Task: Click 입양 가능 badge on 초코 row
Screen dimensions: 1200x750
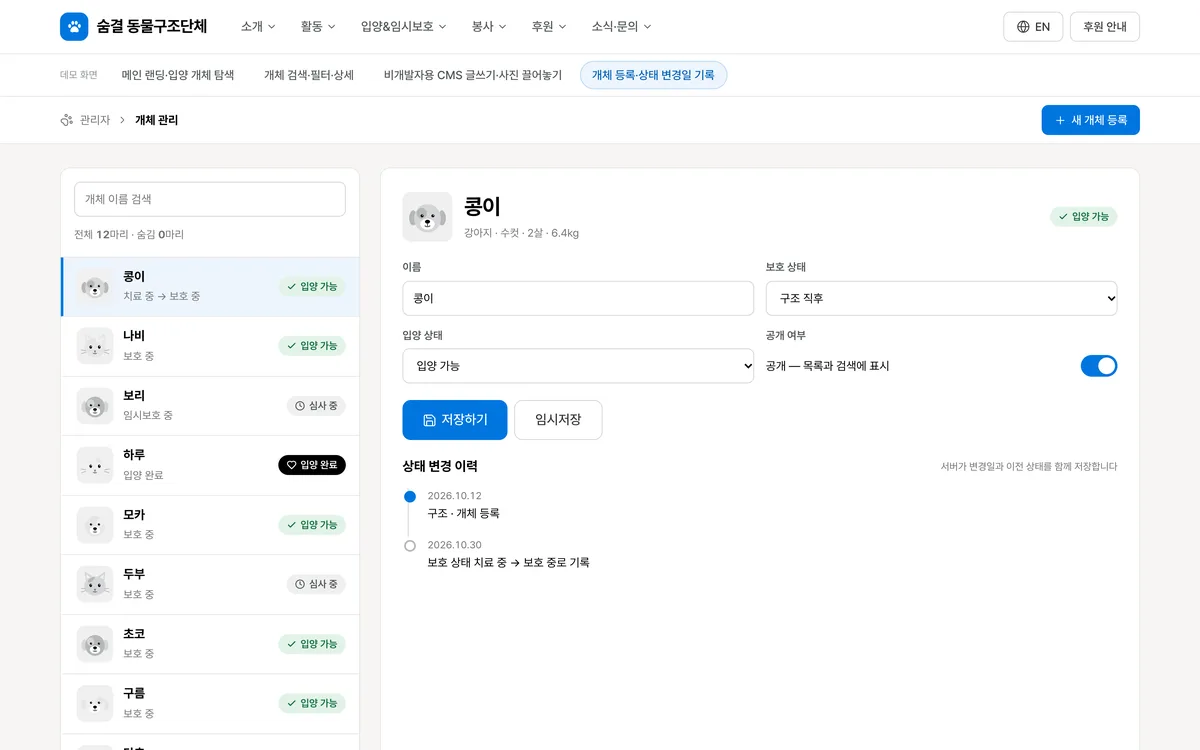Action: [312, 644]
